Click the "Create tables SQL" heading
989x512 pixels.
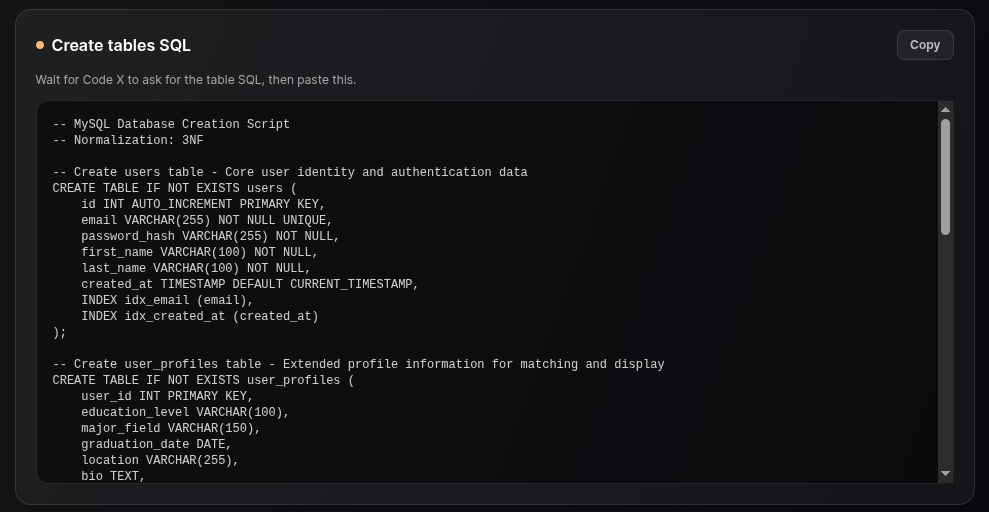pyautogui.click(x=121, y=45)
